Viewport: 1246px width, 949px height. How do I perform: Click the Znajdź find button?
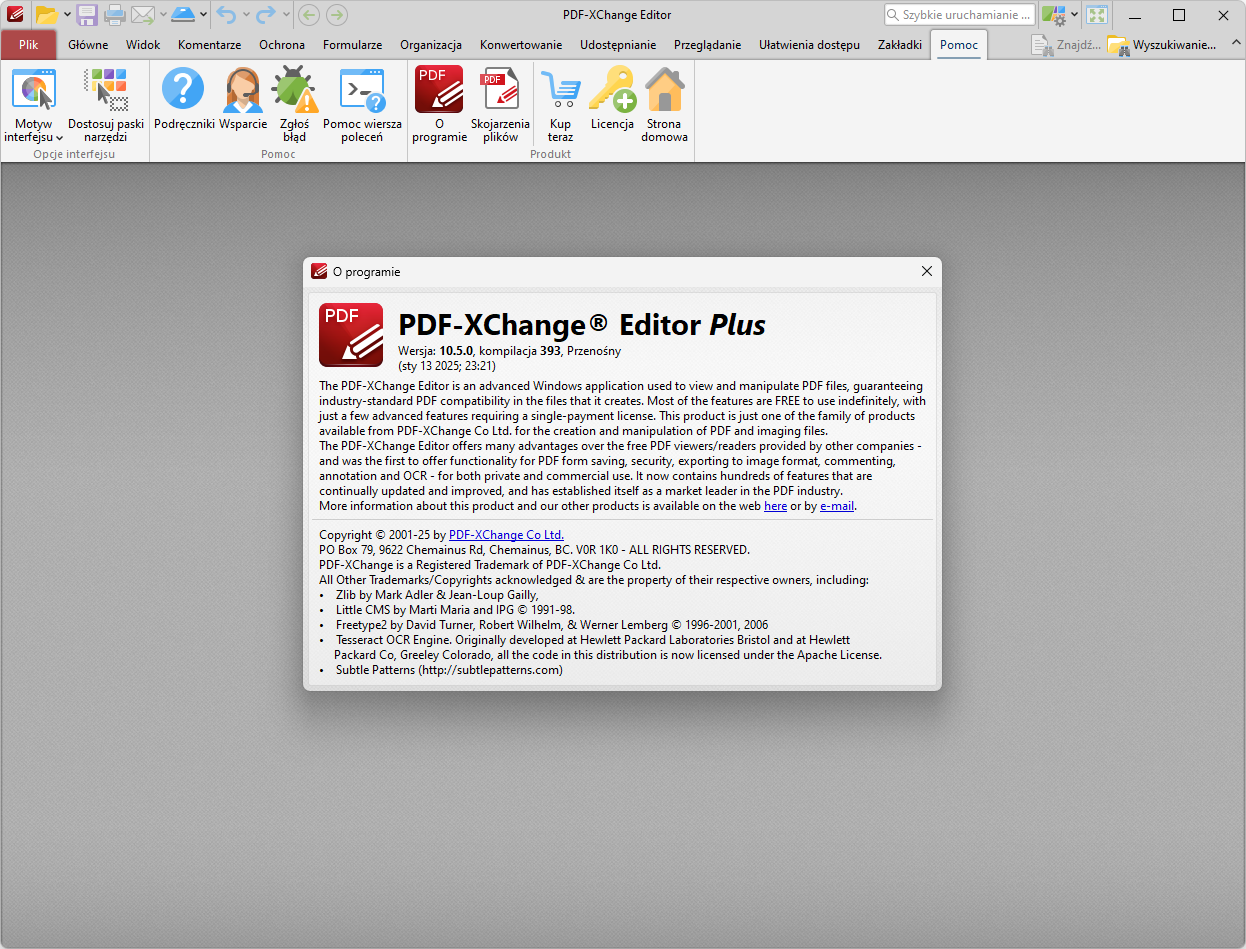(1067, 45)
